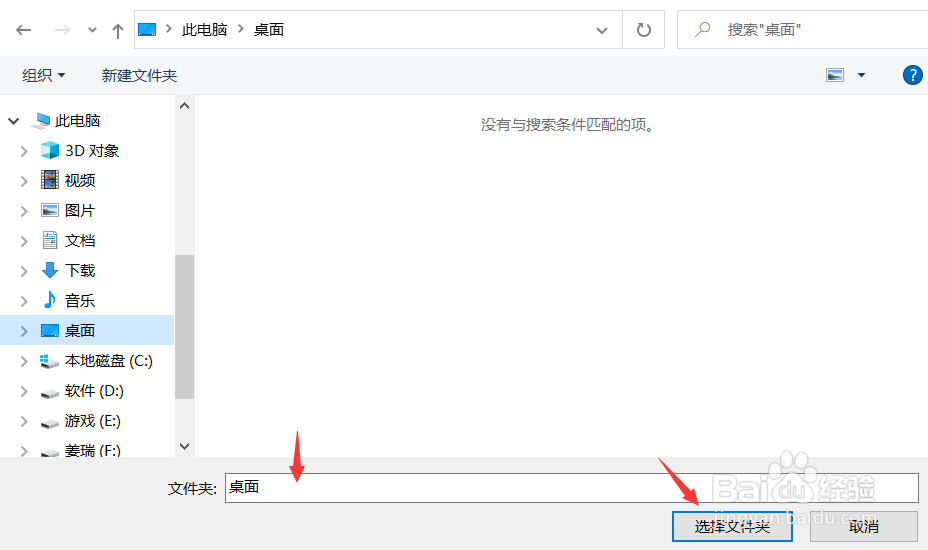Click the C: drive Windows icon
This screenshot has height=550, width=928.
pyautogui.click(x=49, y=361)
